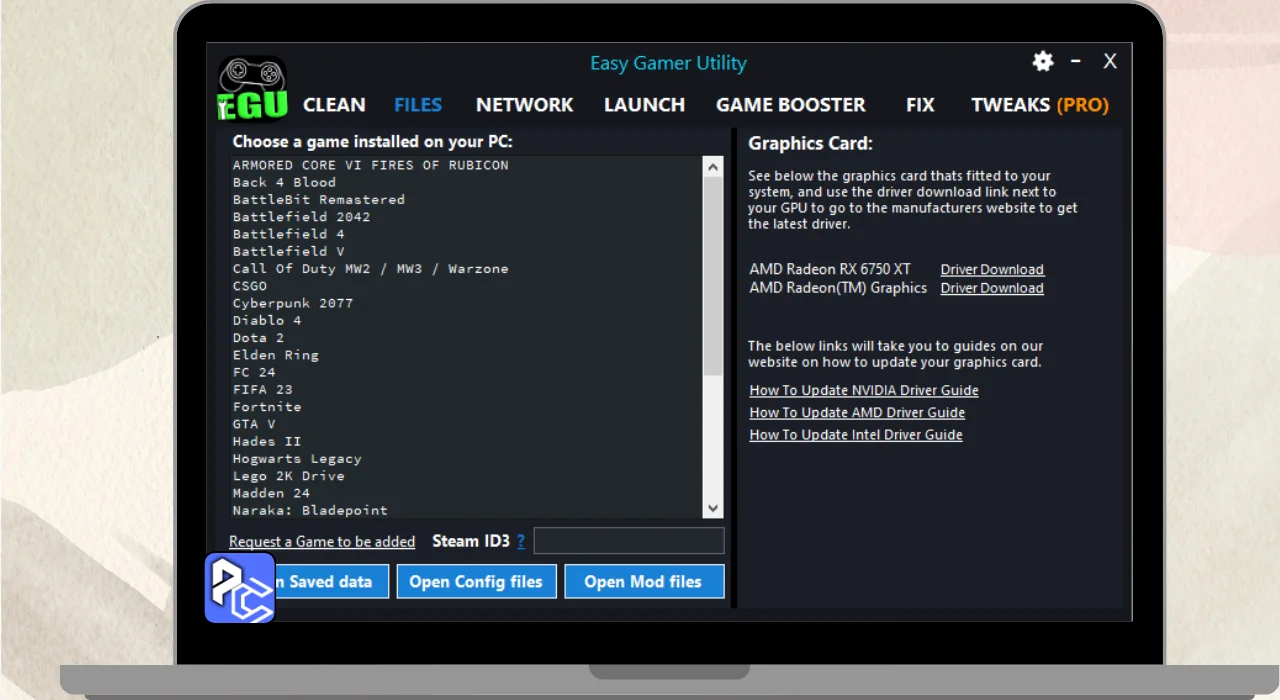Open the FIX tab

[x=920, y=105]
